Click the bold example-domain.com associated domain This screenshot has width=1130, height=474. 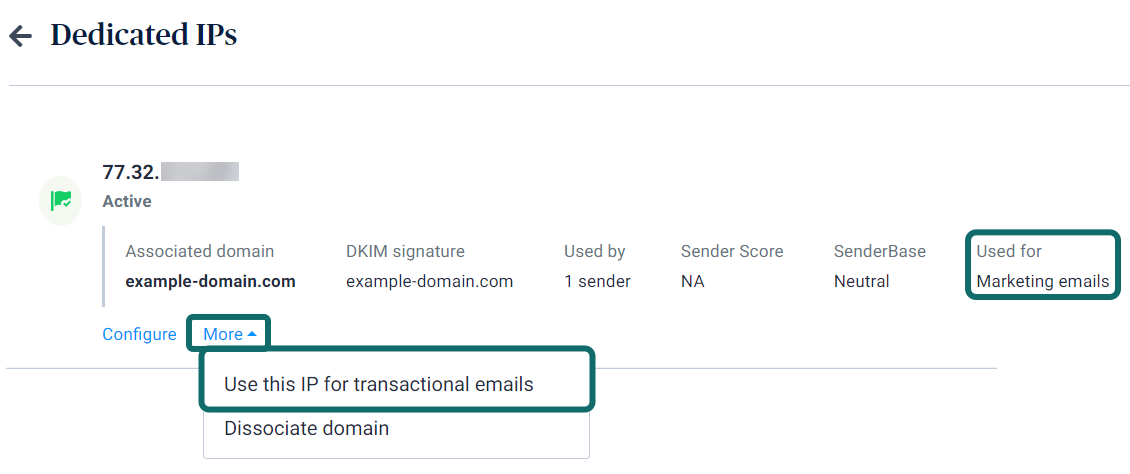(x=210, y=281)
